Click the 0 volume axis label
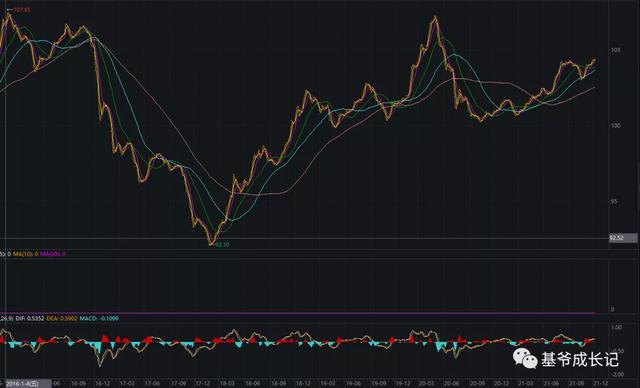 tap(612, 310)
